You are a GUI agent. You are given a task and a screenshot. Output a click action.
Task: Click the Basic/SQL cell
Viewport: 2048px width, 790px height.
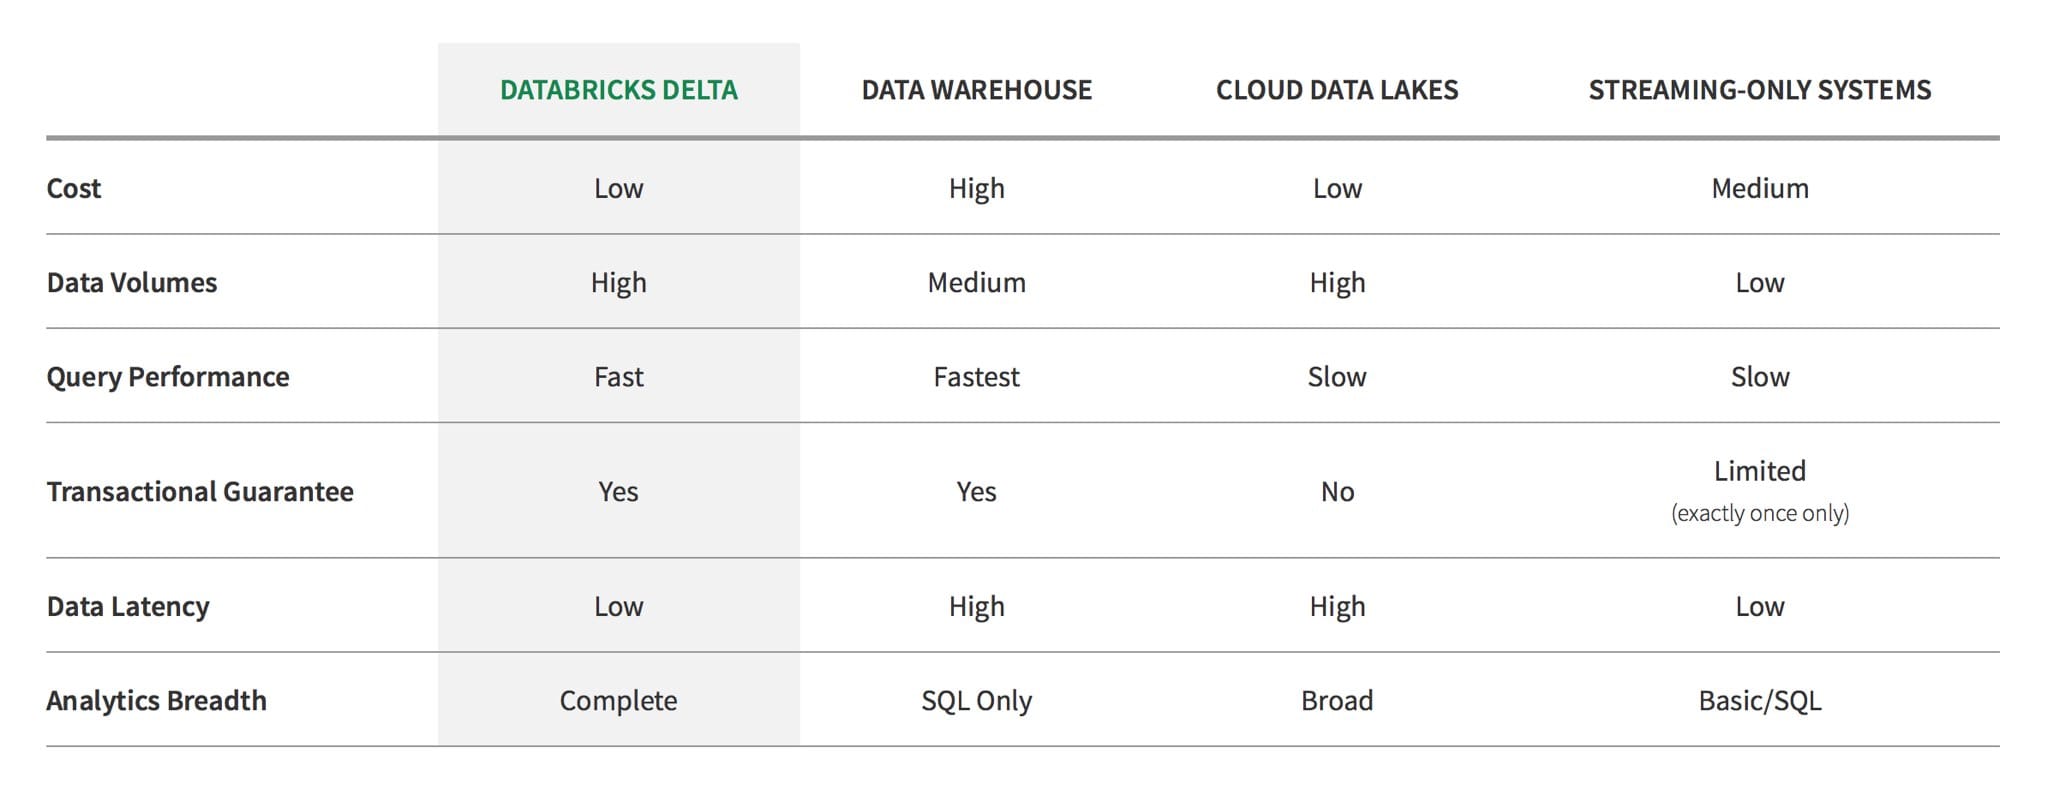tap(1760, 700)
